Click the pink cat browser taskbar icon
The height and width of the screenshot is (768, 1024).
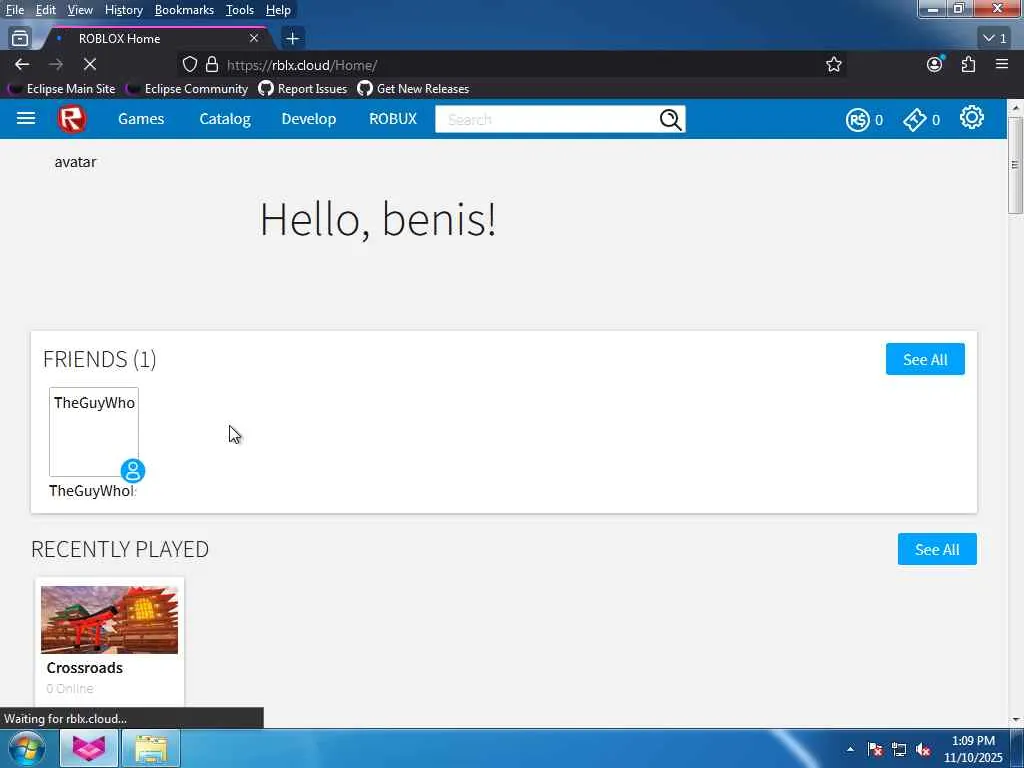pyautogui.click(x=89, y=748)
